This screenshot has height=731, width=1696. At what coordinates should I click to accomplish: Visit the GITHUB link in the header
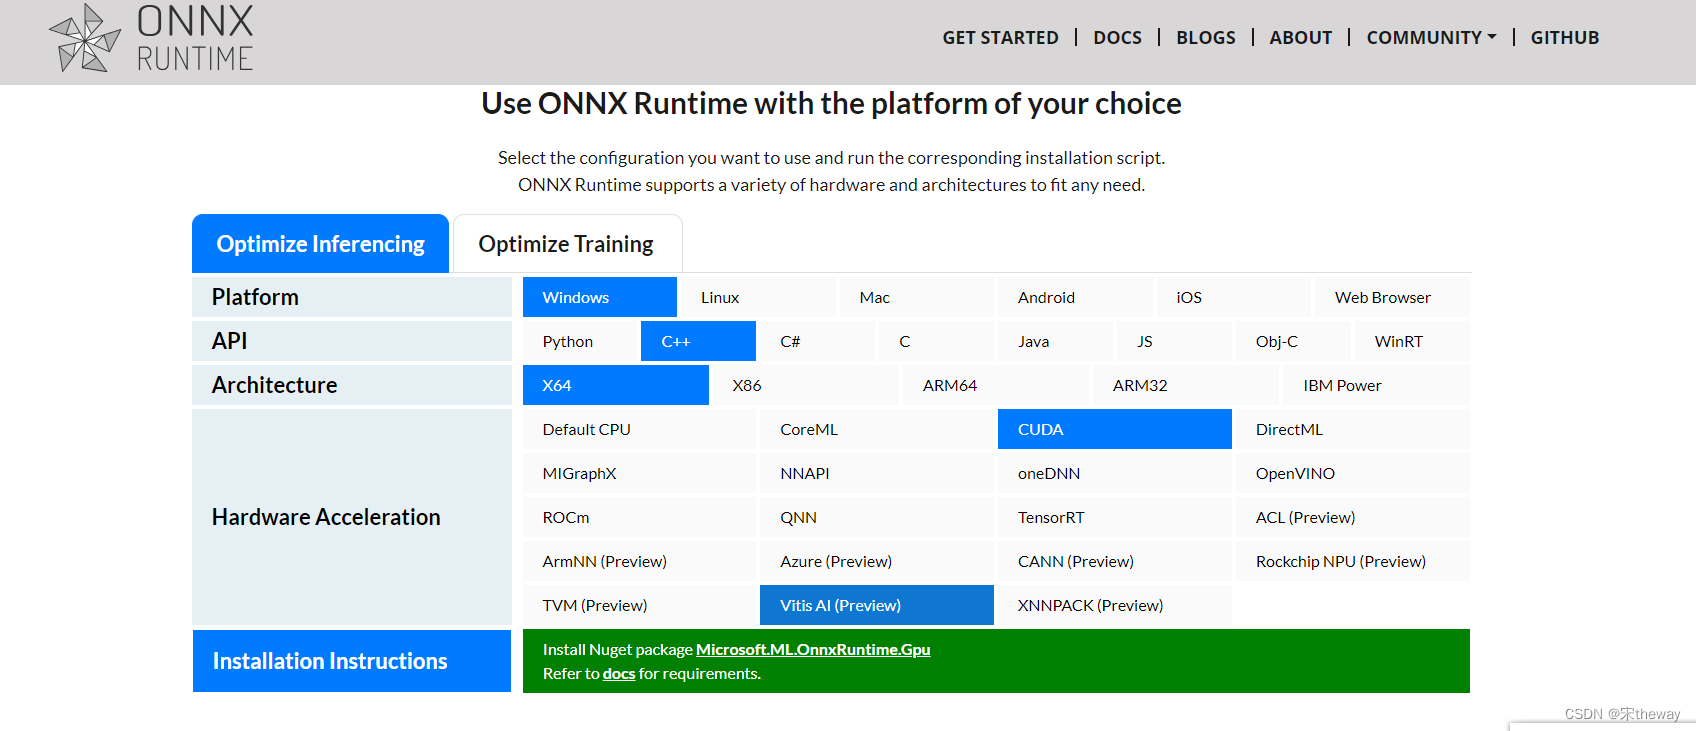point(1564,38)
